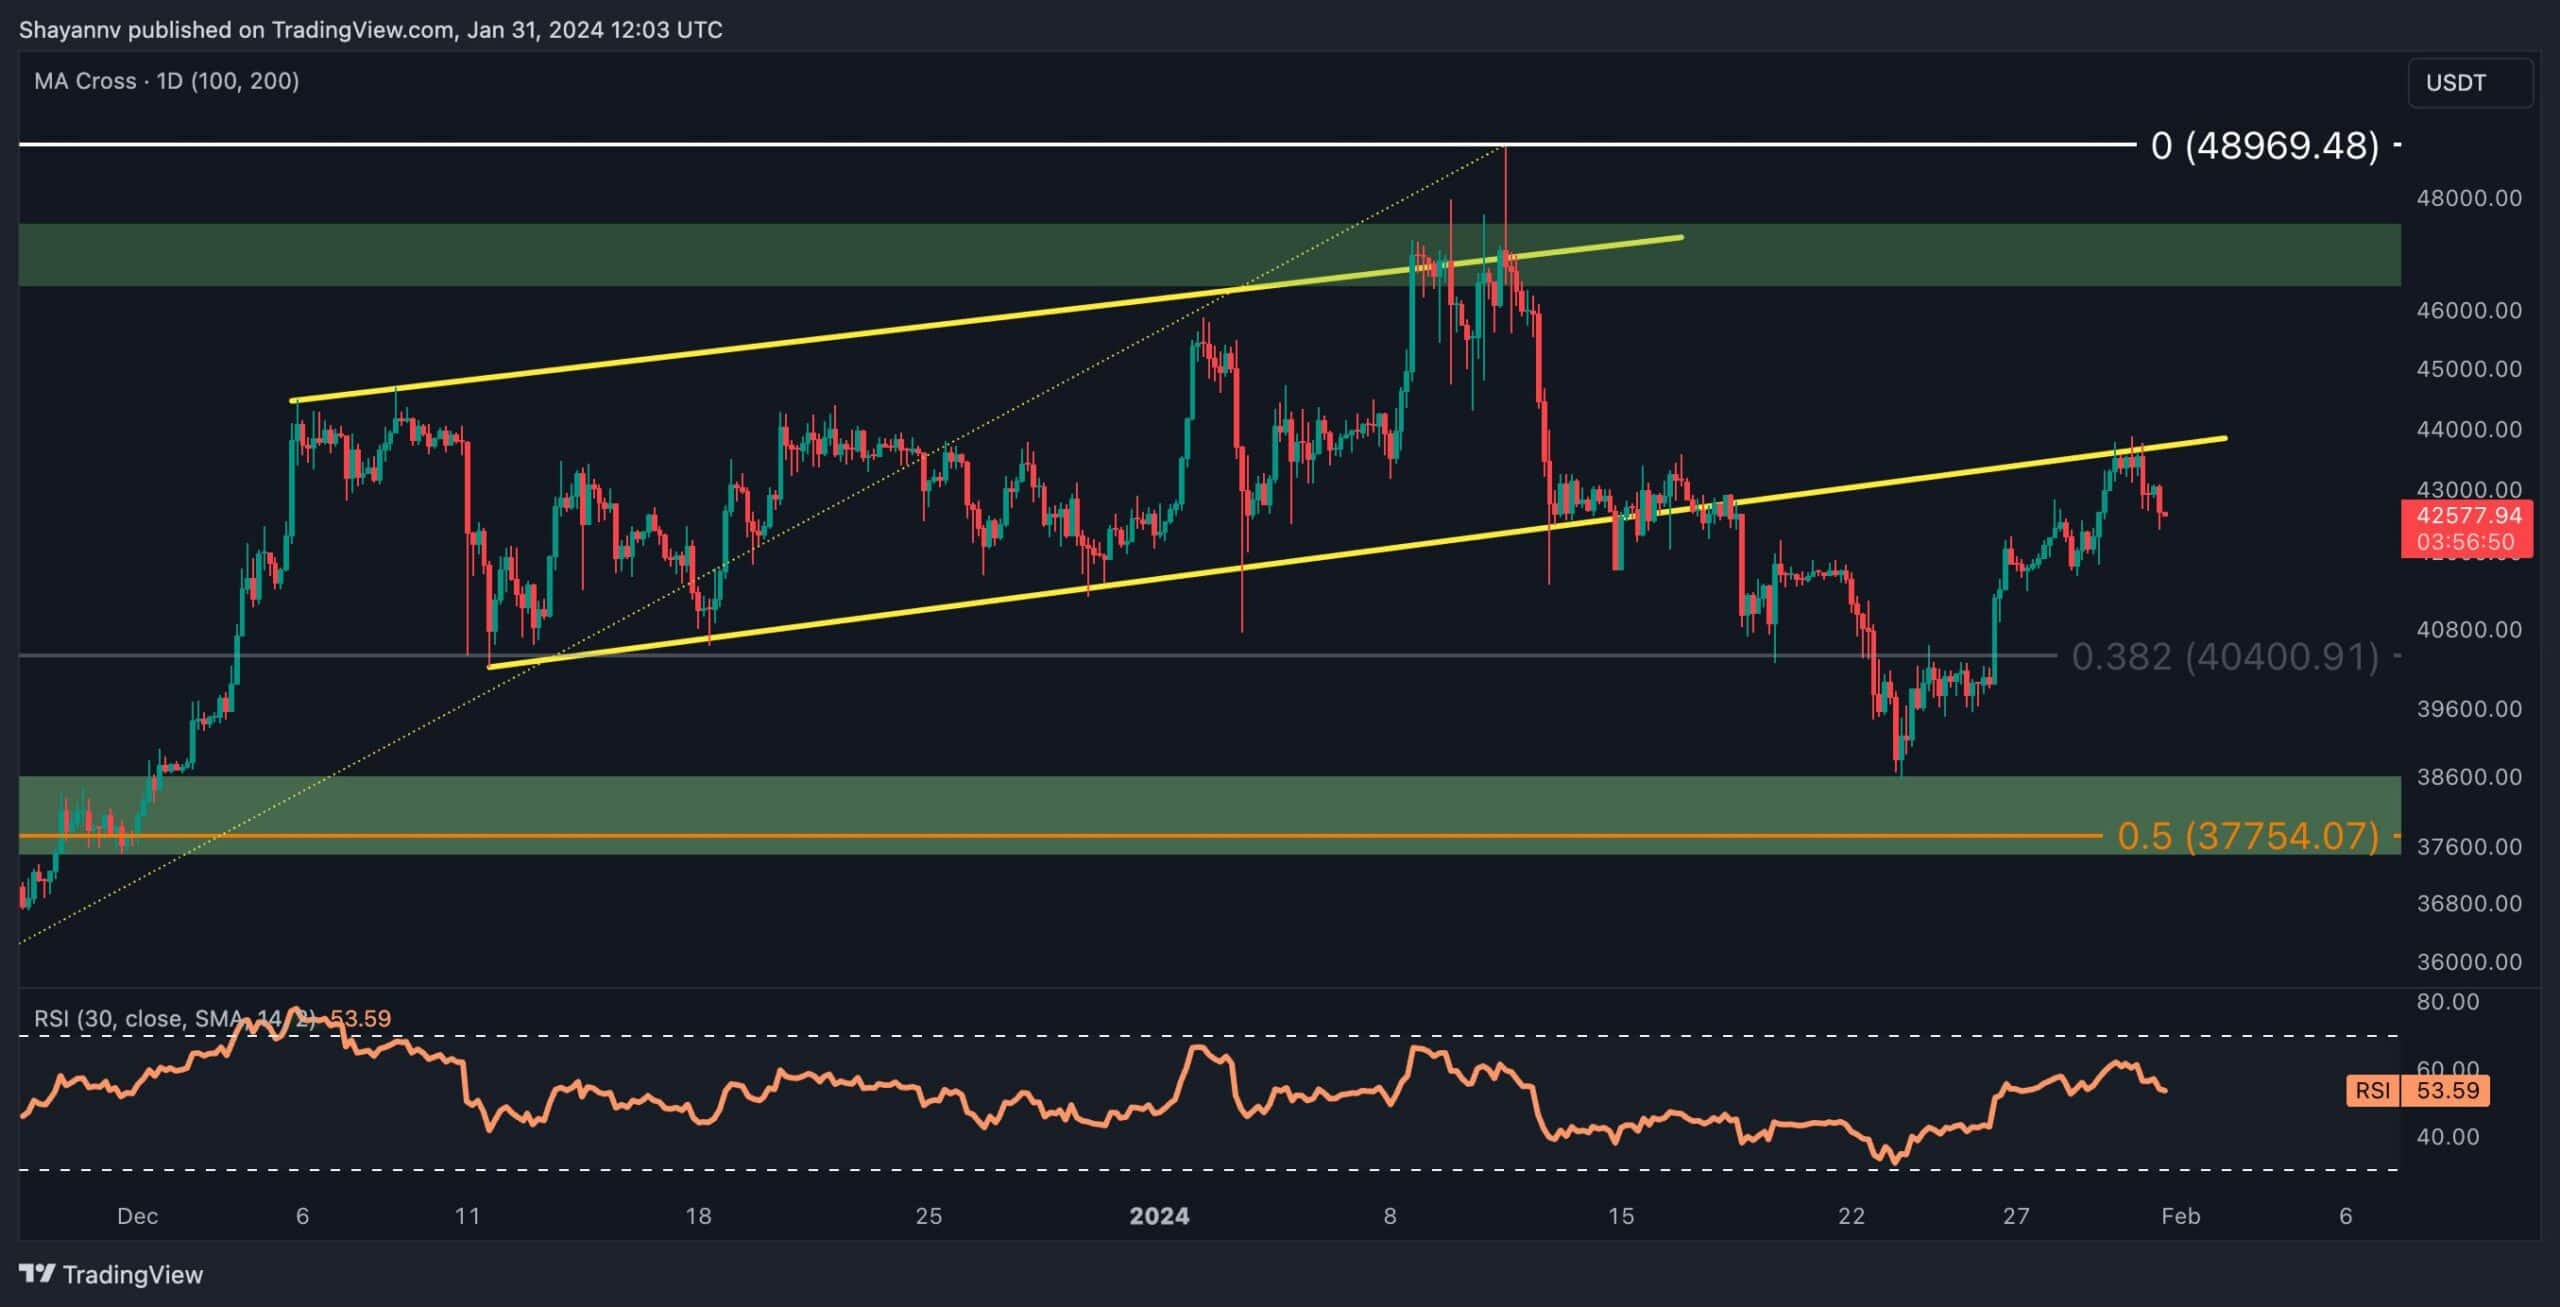Viewport: 2560px width, 1307px height.
Task: Click the 40.00 level on RSI scale
Action: coord(2447,1137)
